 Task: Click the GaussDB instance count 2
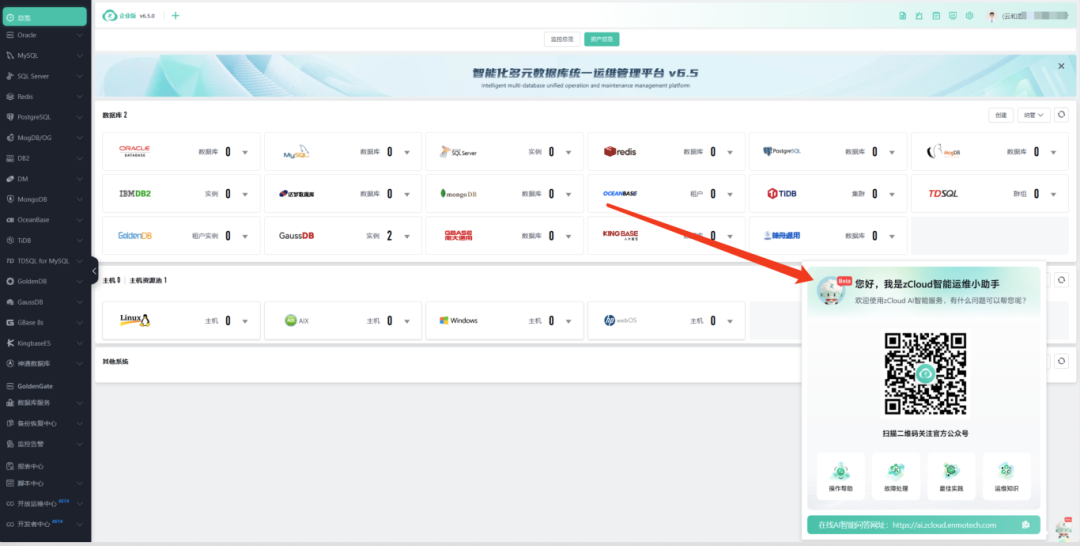(x=389, y=236)
